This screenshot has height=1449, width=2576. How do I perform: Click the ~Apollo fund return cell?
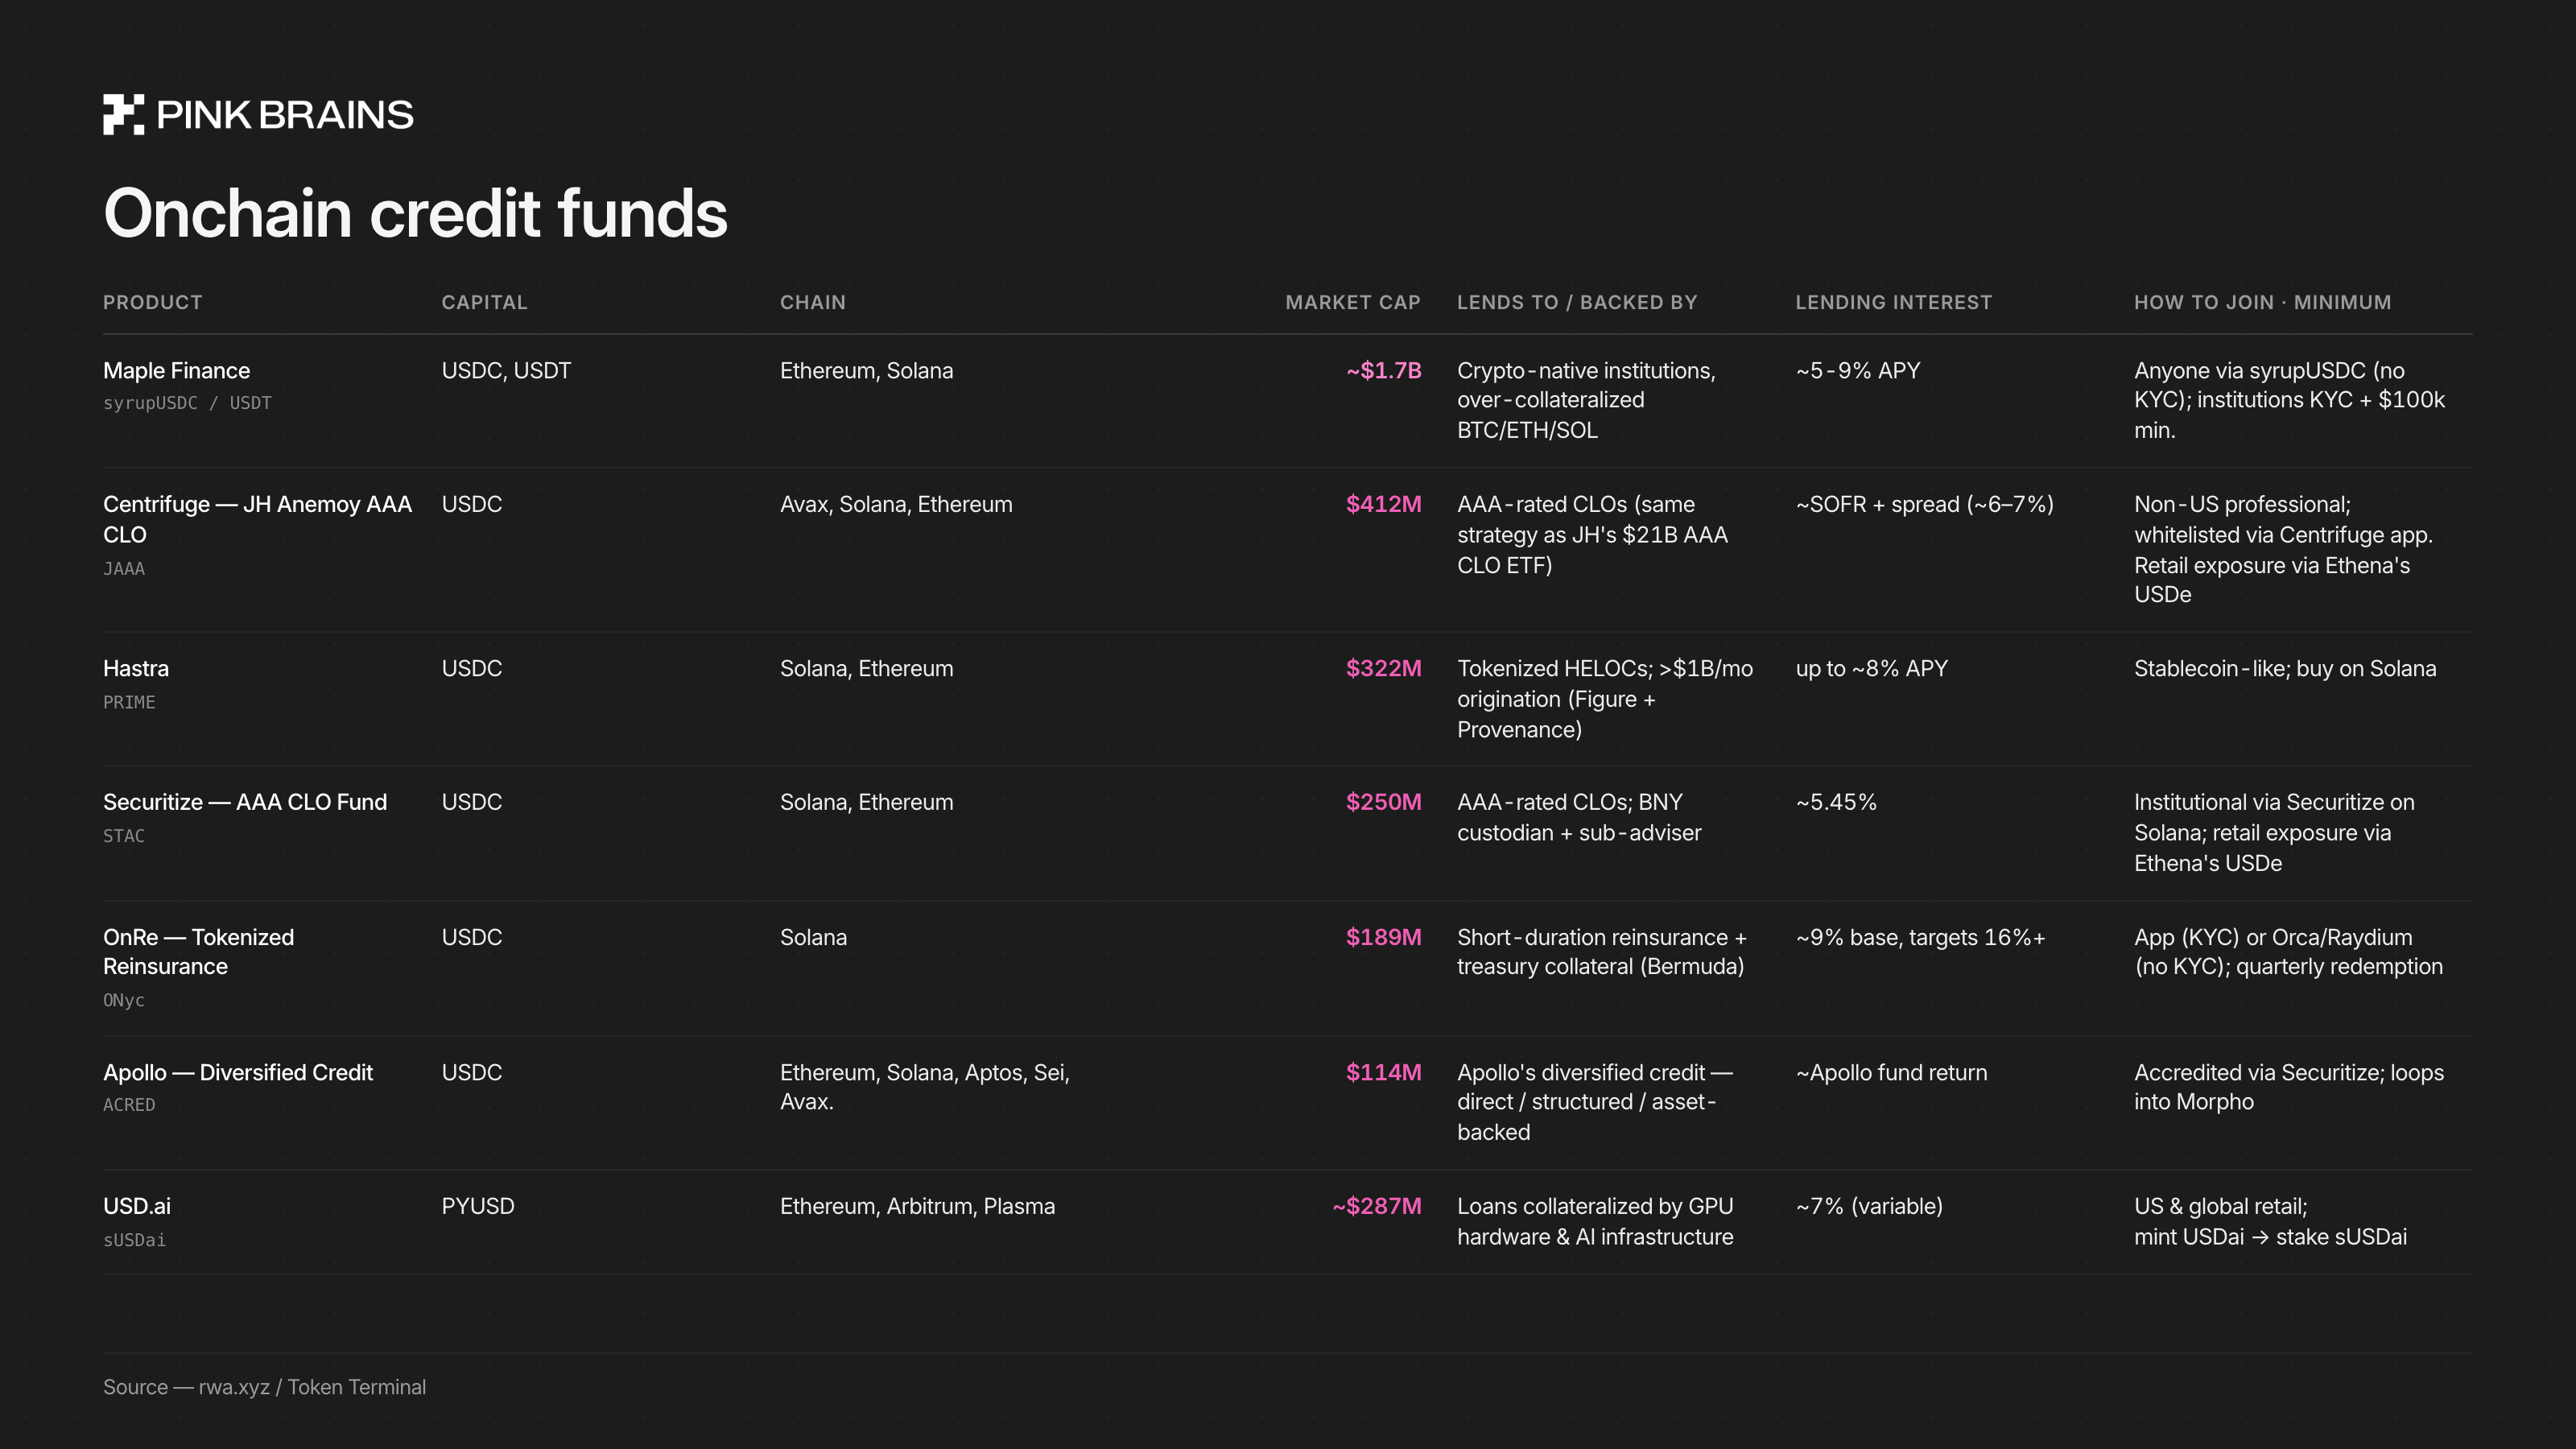[1891, 1072]
